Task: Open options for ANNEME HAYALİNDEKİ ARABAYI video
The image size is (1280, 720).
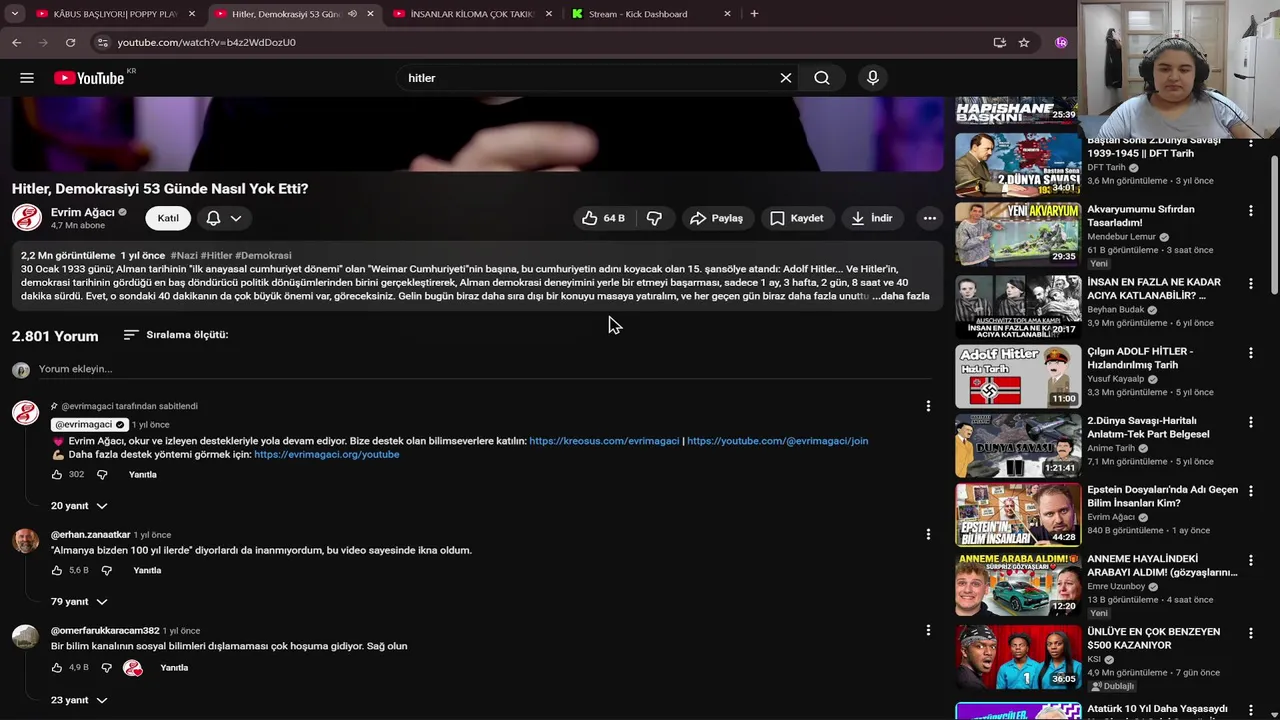Action: pyautogui.click(x=1250, y=561)
